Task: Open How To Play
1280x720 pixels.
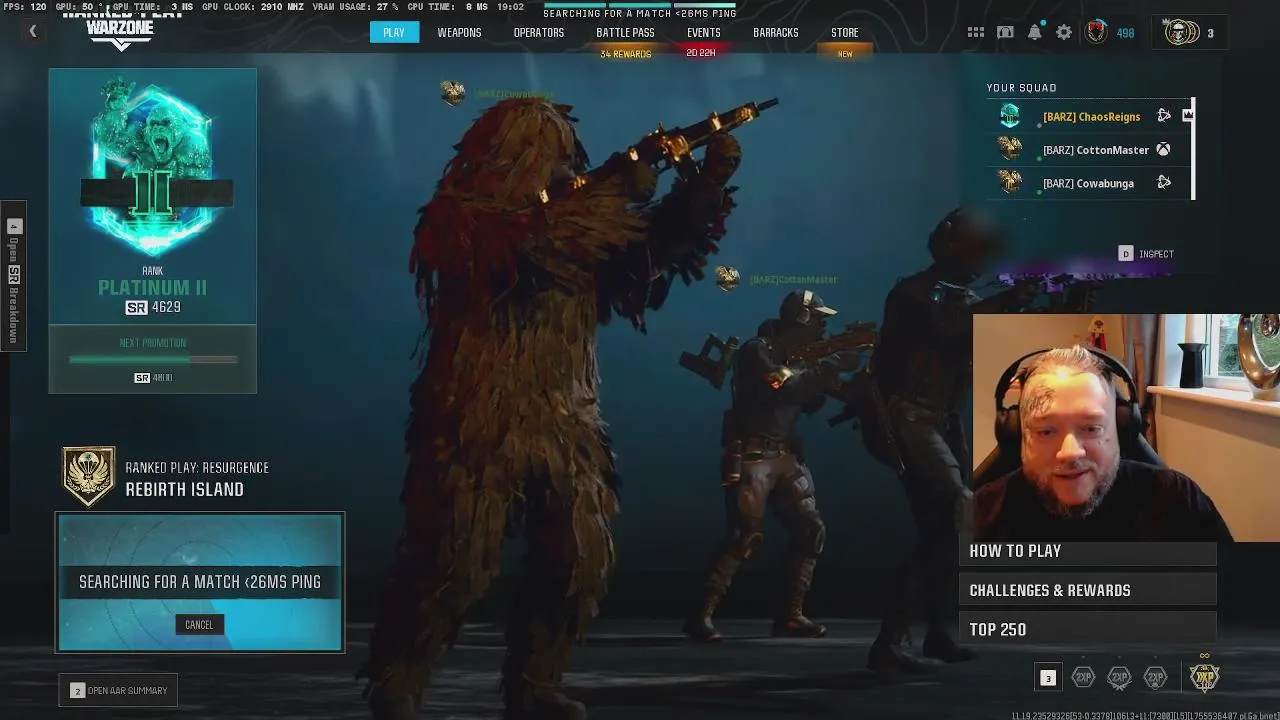Action: pyautogui.click(x=1087, y=551)
